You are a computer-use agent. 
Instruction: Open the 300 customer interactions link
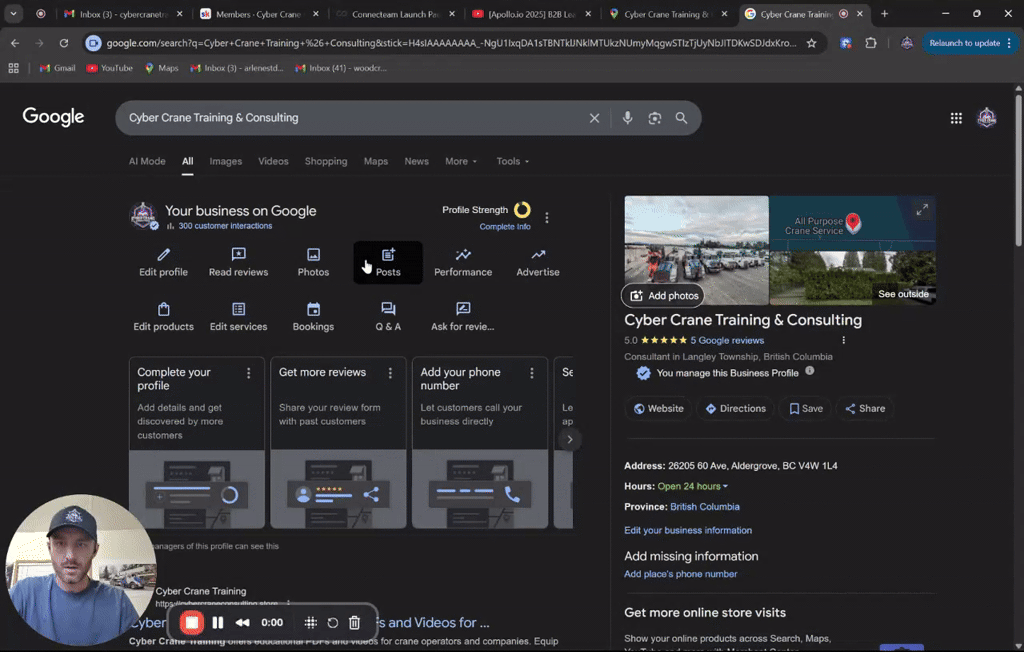[x=225, y=226]
